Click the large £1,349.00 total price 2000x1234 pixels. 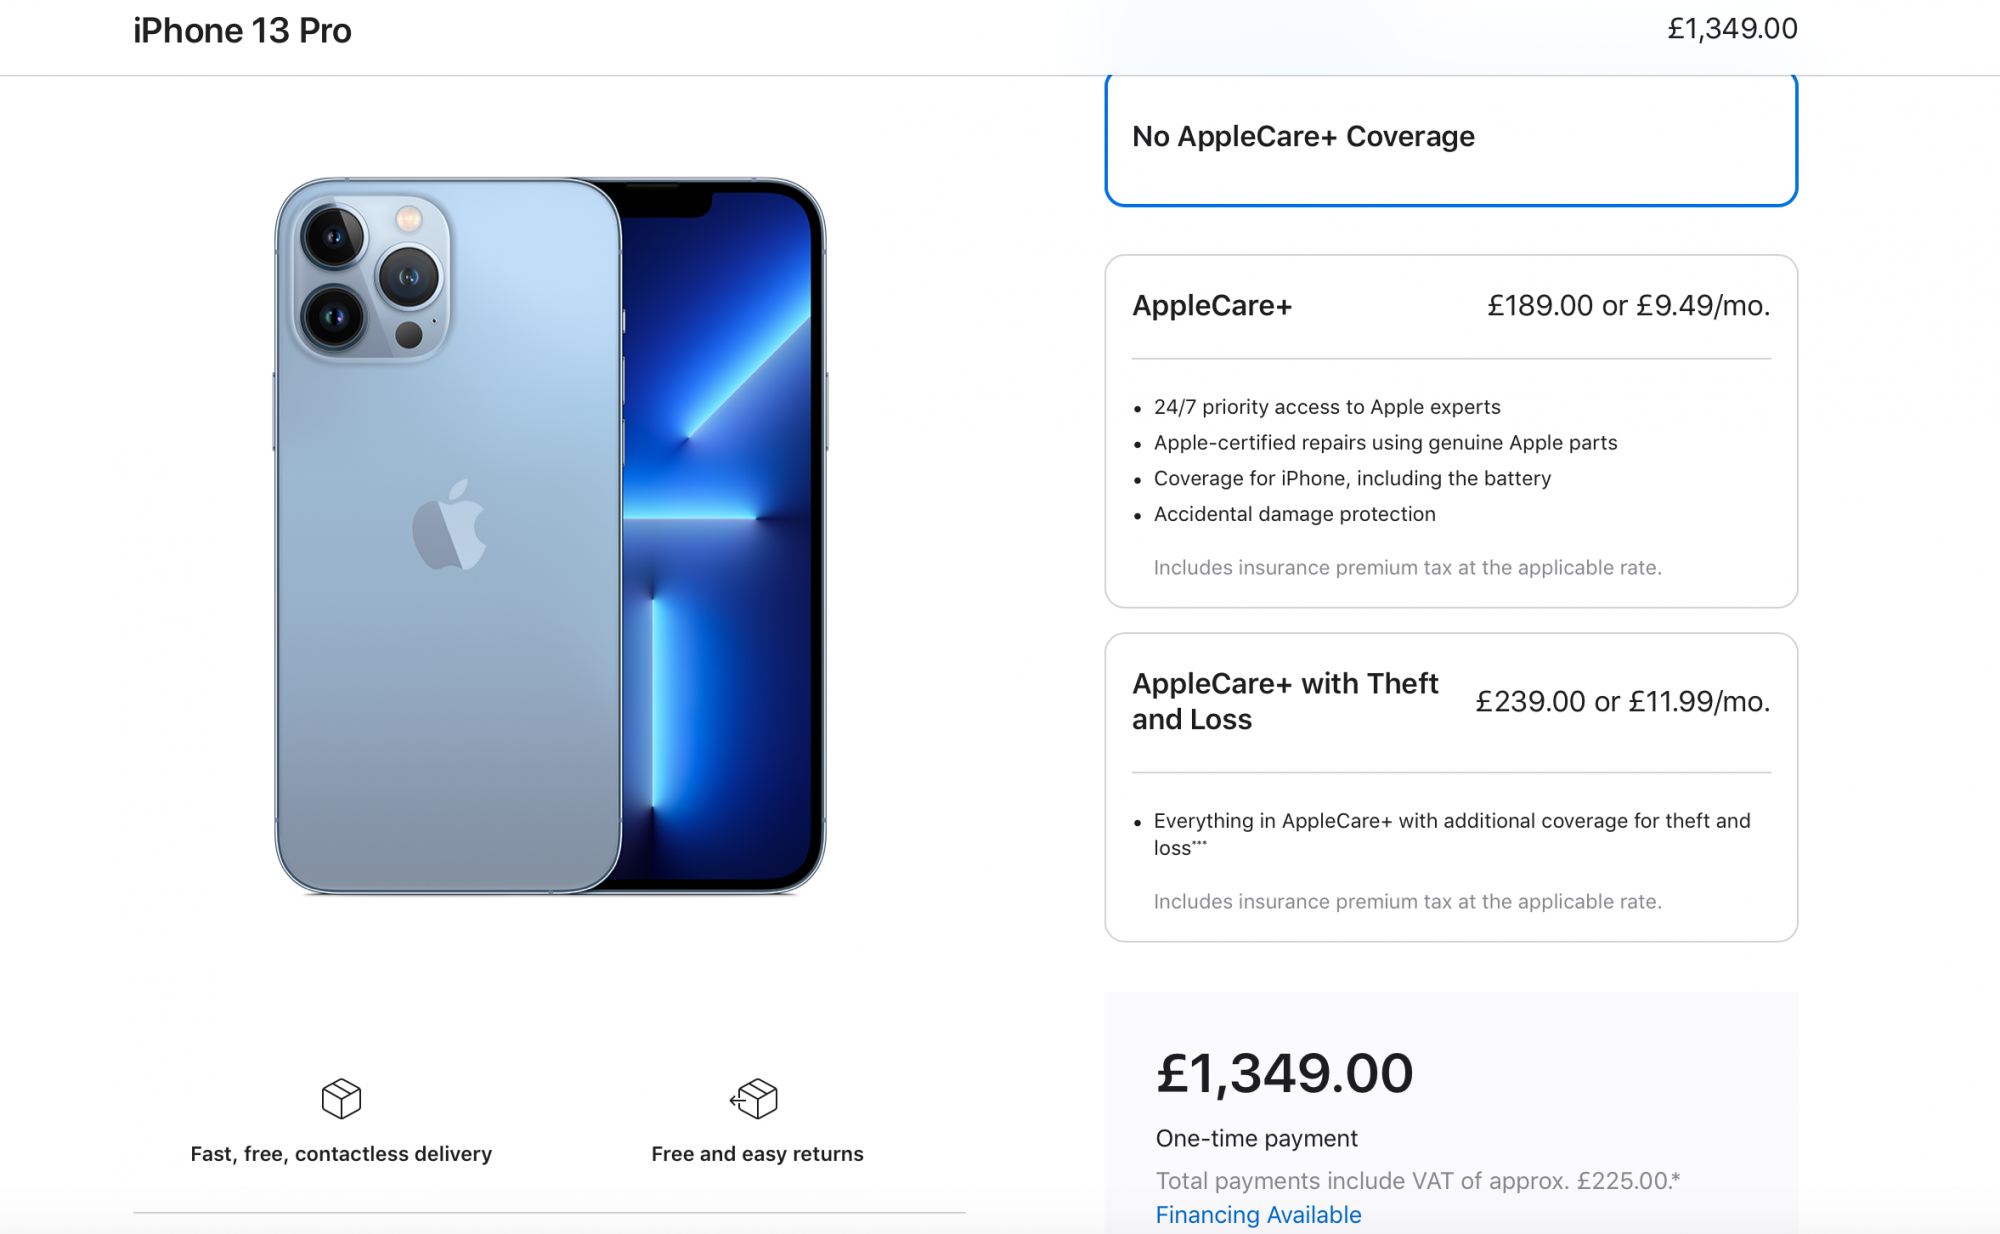(1285, 1073)
